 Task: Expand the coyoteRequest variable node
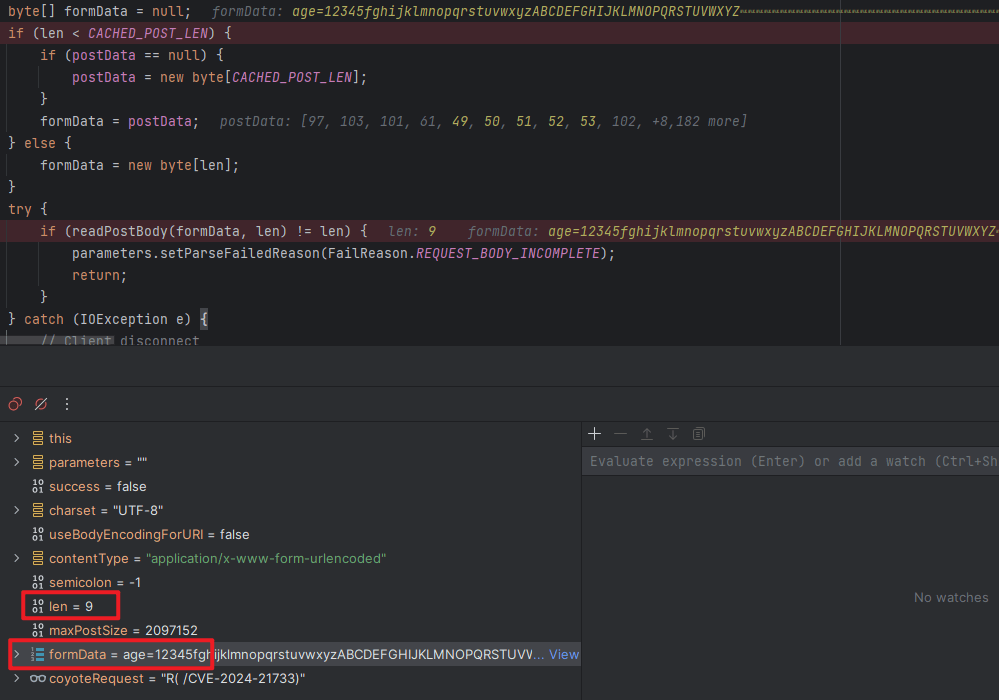[17, 678]
